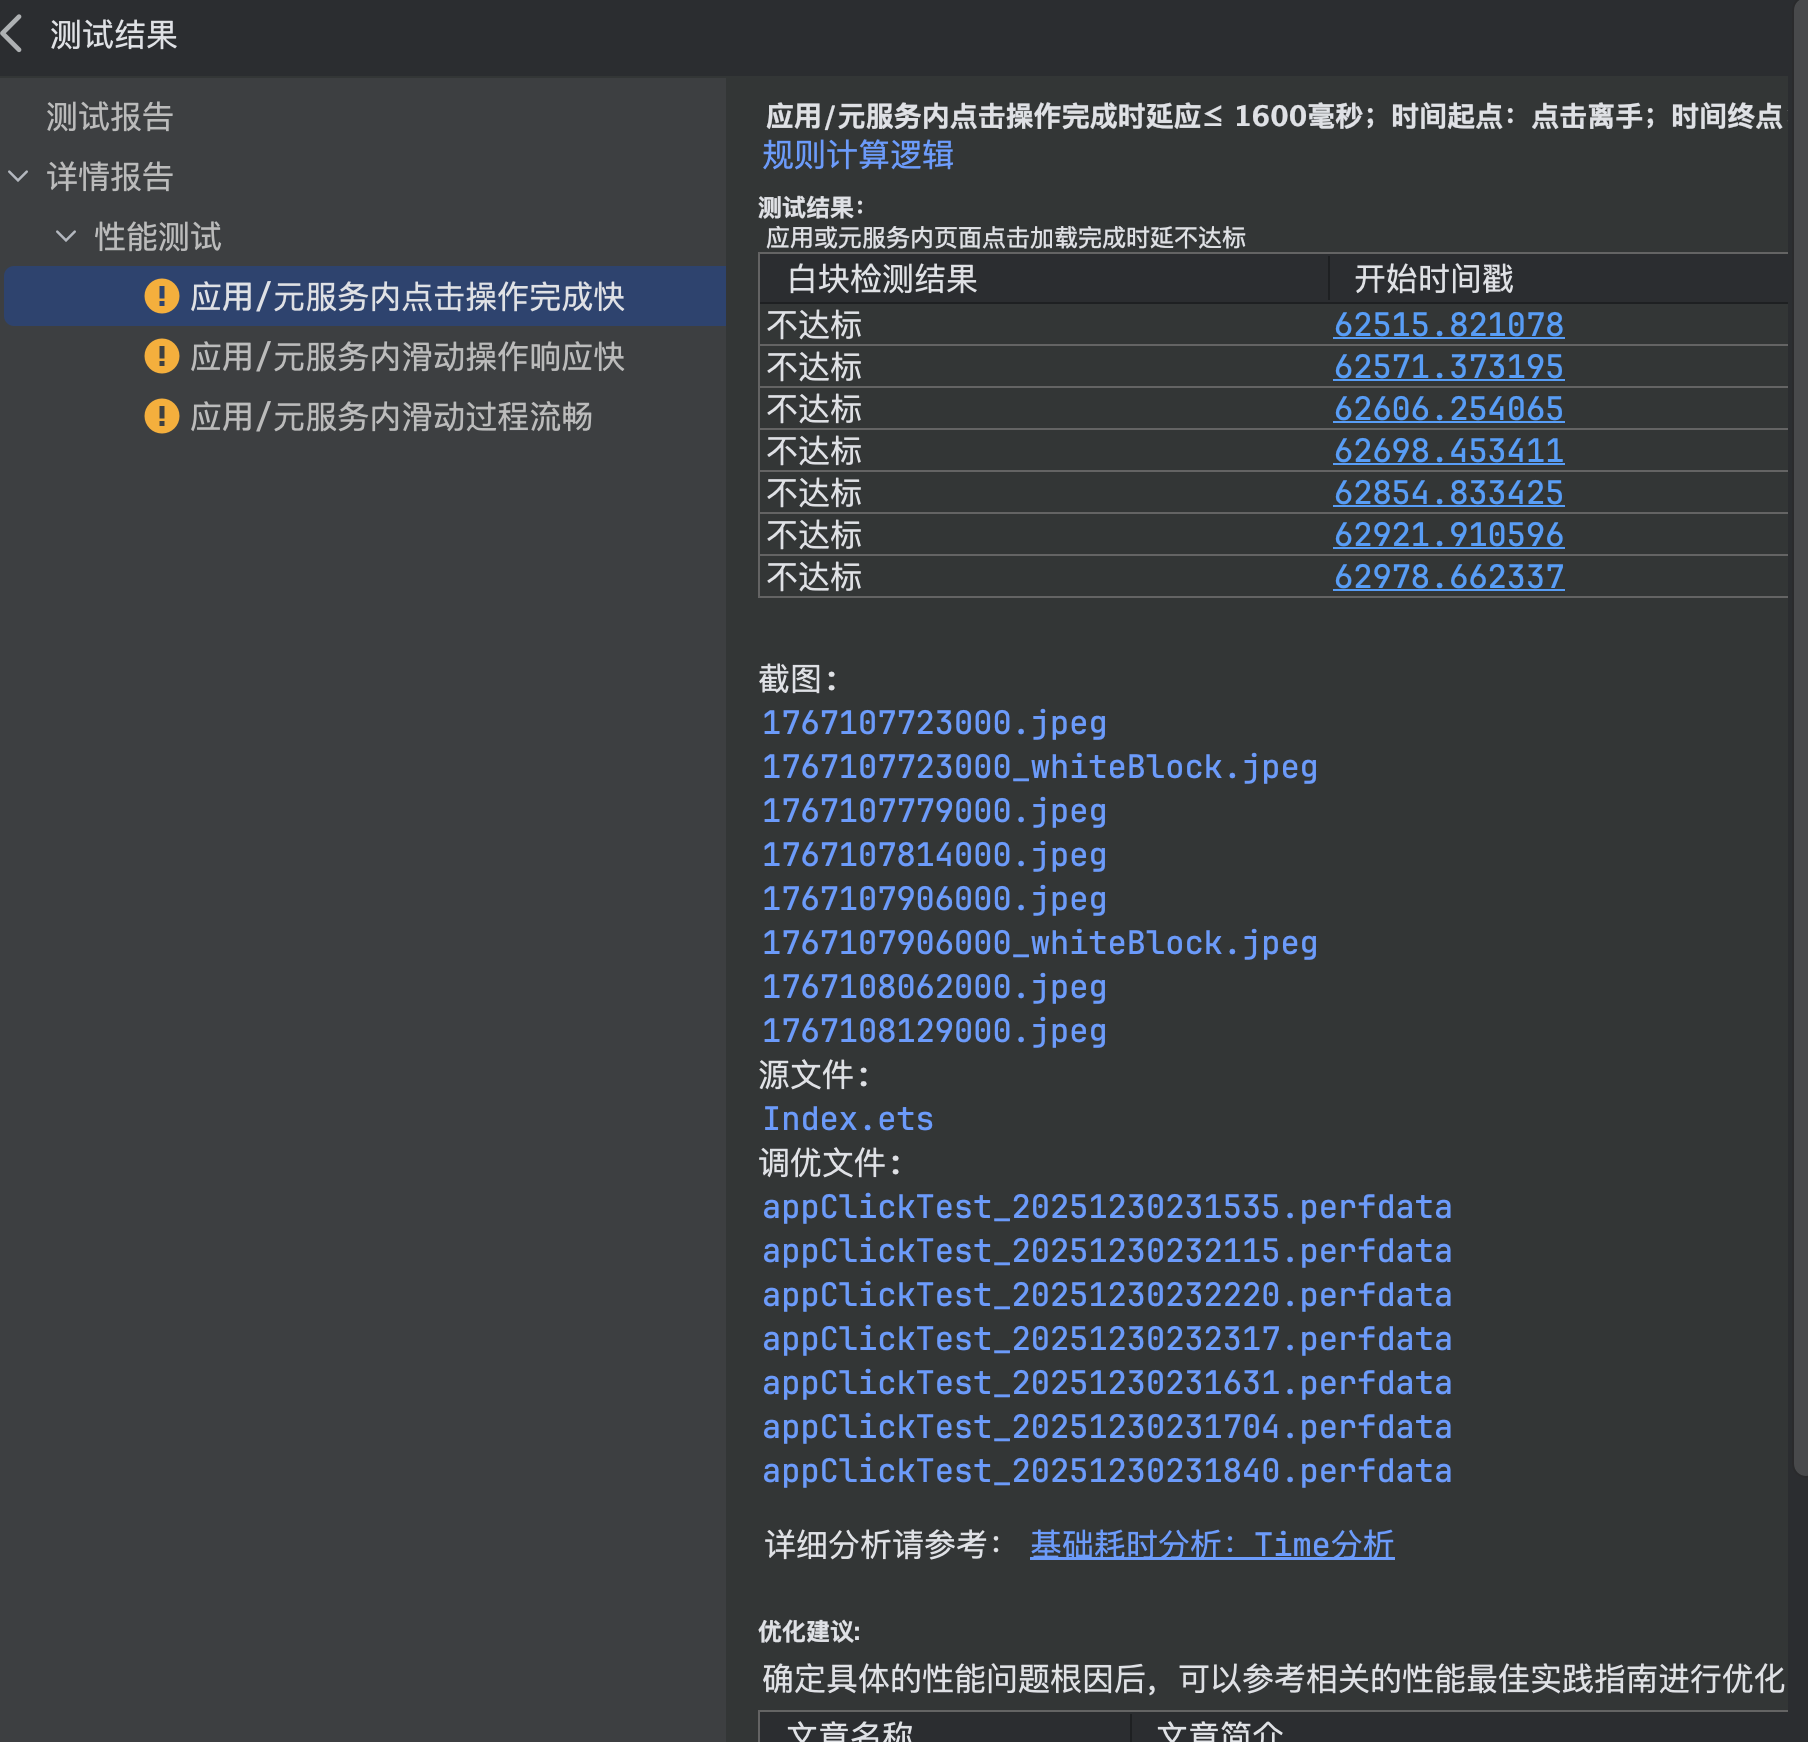The height and width of the screenshot is (1742, 1808).
Task: Open appClickTest_20251230231704.perfdata file
Action: click(x=1107, y=1427)
